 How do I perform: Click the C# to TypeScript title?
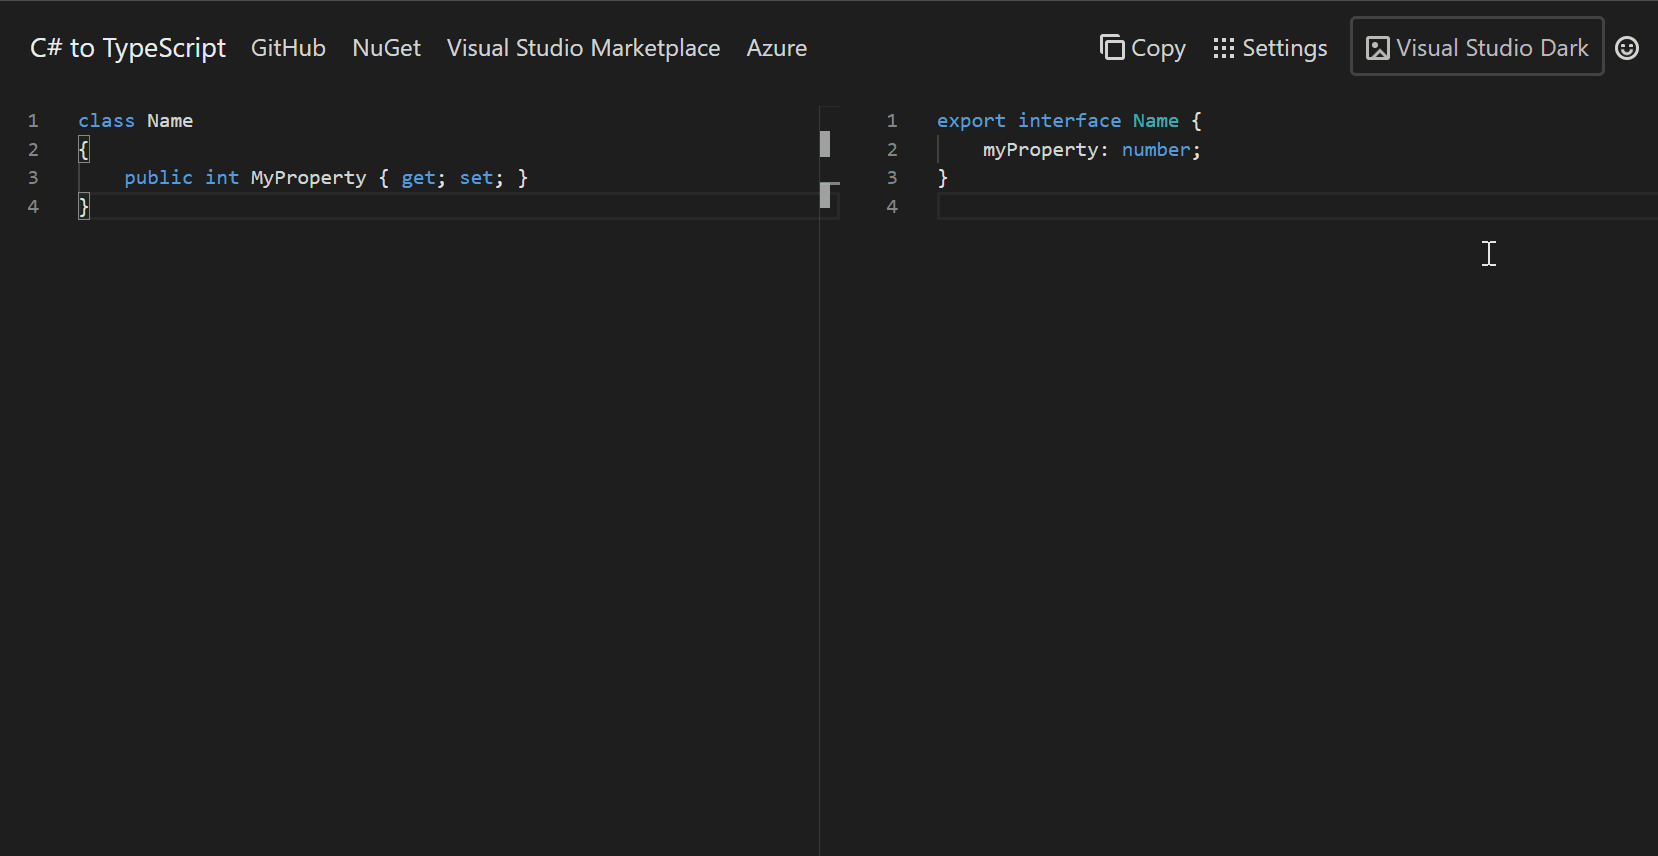point(128,48)
